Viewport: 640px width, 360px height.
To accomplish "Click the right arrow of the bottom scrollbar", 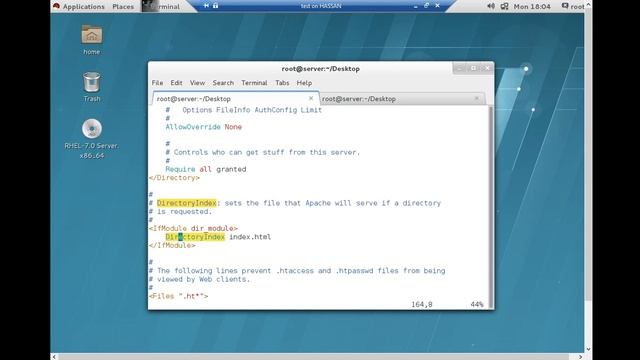I will [580, 357].
